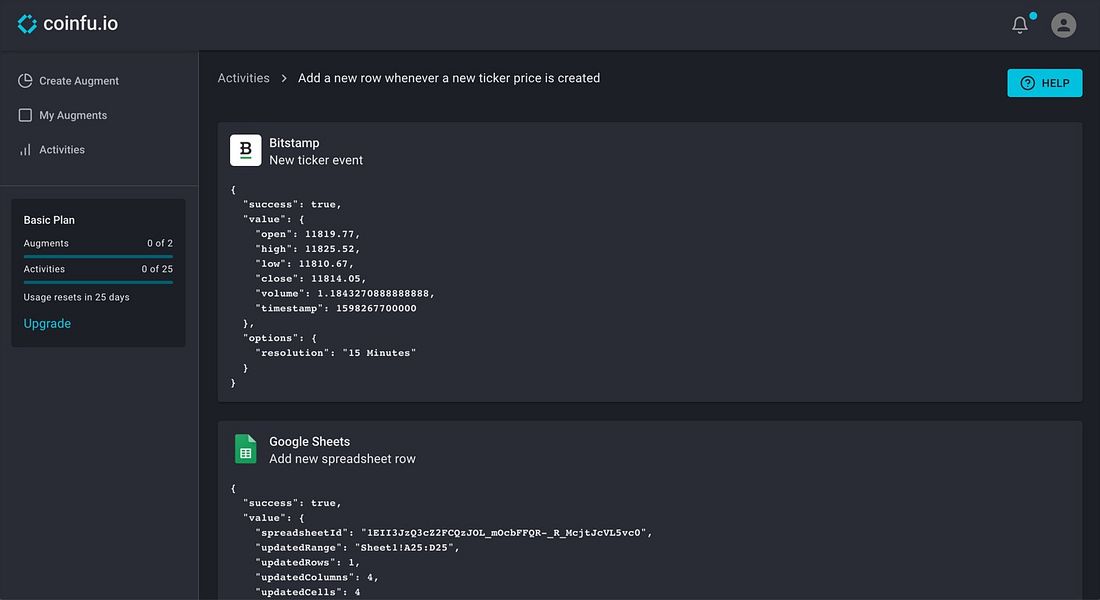Click the "close": 11814.05 line
This screenshot has height=600, width=1100.
pos(310,279)
